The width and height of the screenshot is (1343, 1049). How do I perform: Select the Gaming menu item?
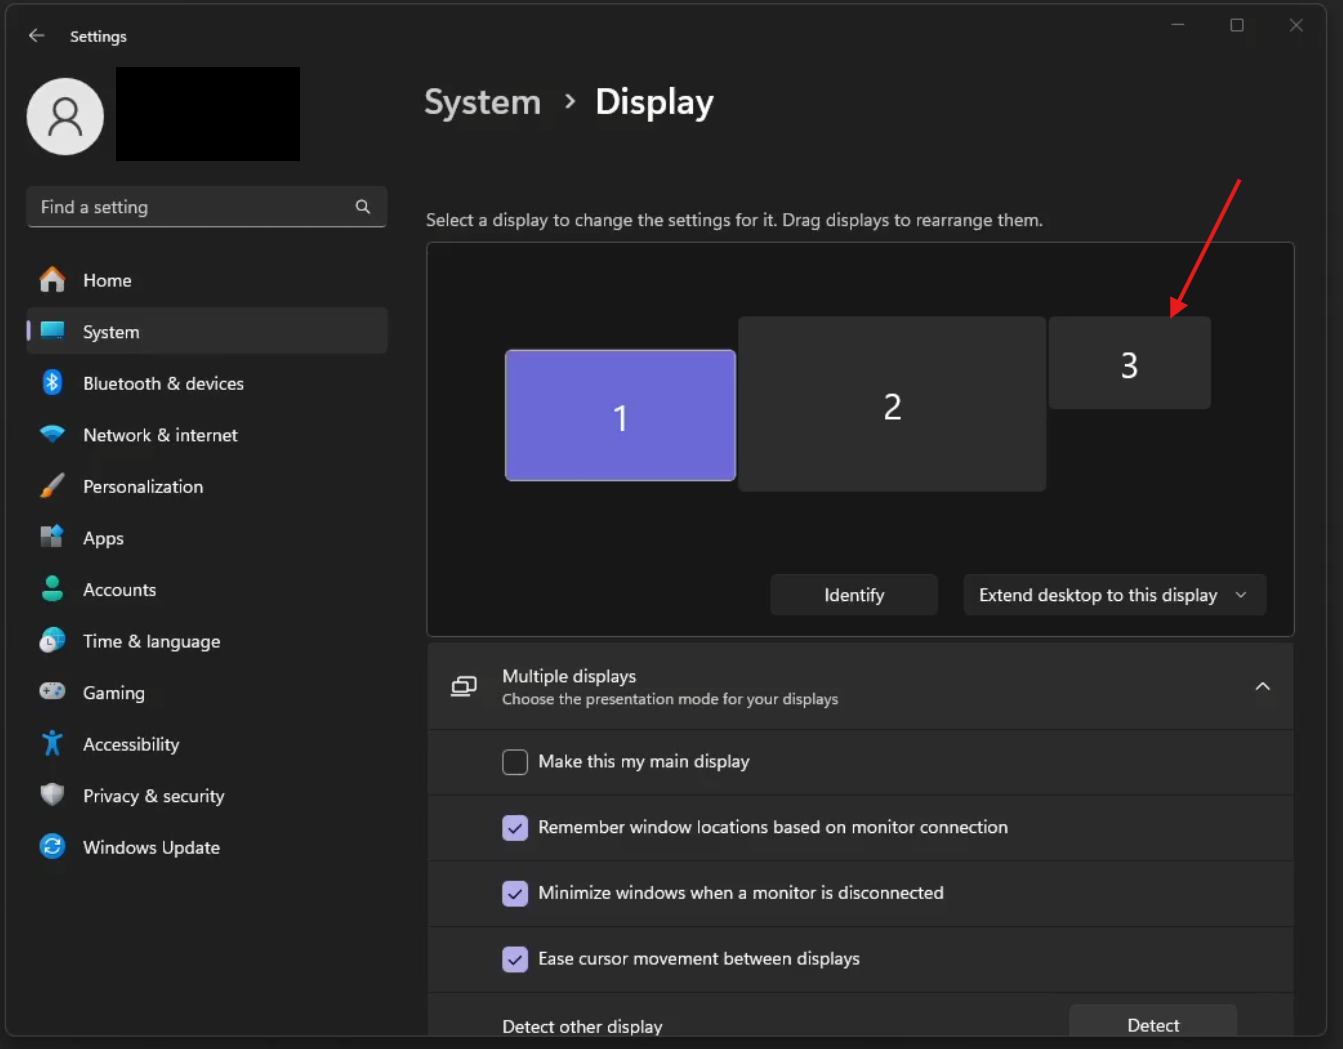pyautogui.click(x=113, y=693)
